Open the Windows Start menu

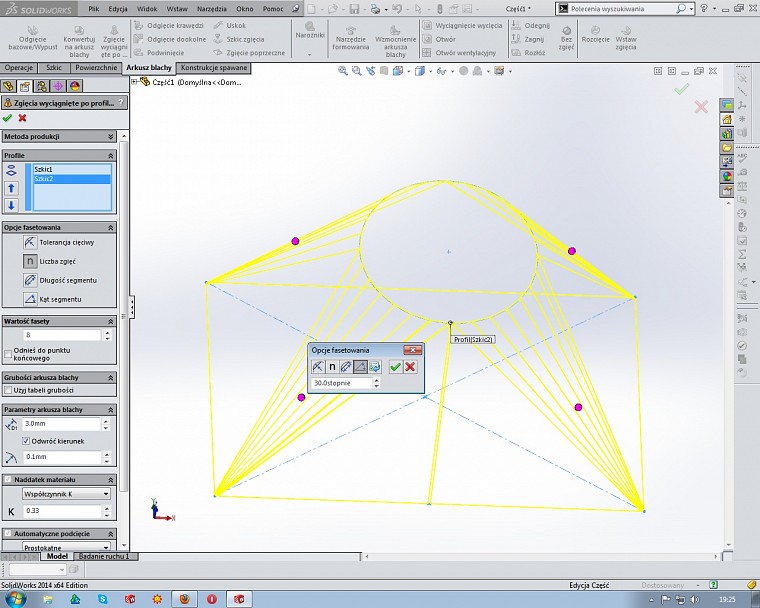[14, 598]
